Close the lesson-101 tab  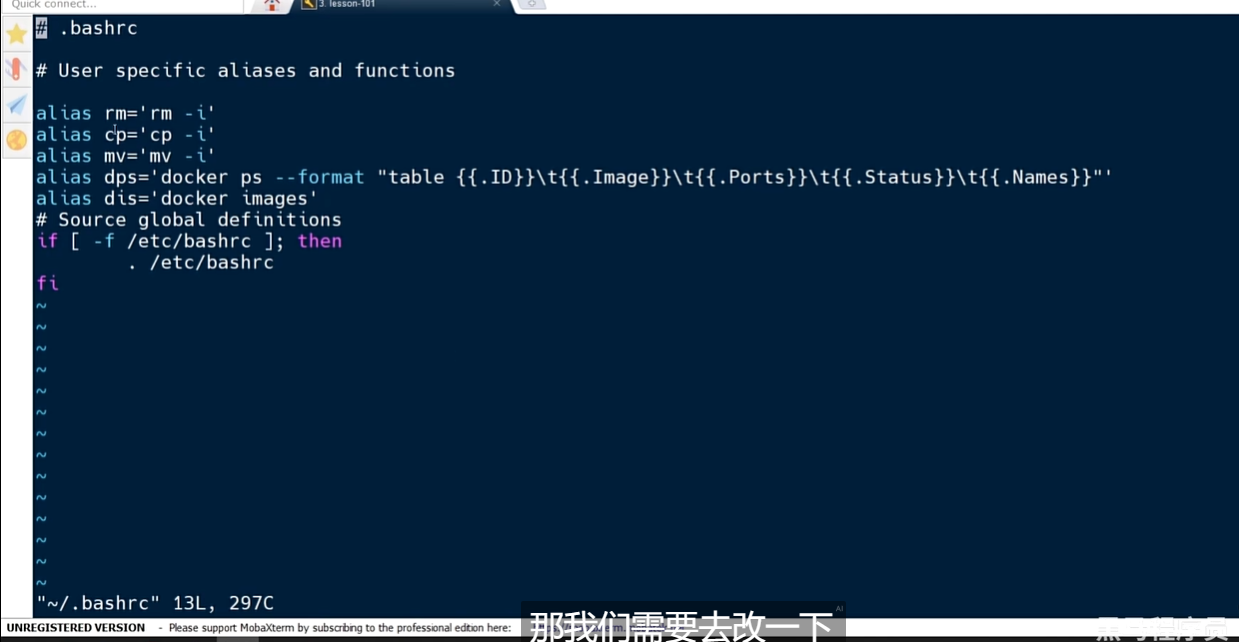click(x=497, y=4)
